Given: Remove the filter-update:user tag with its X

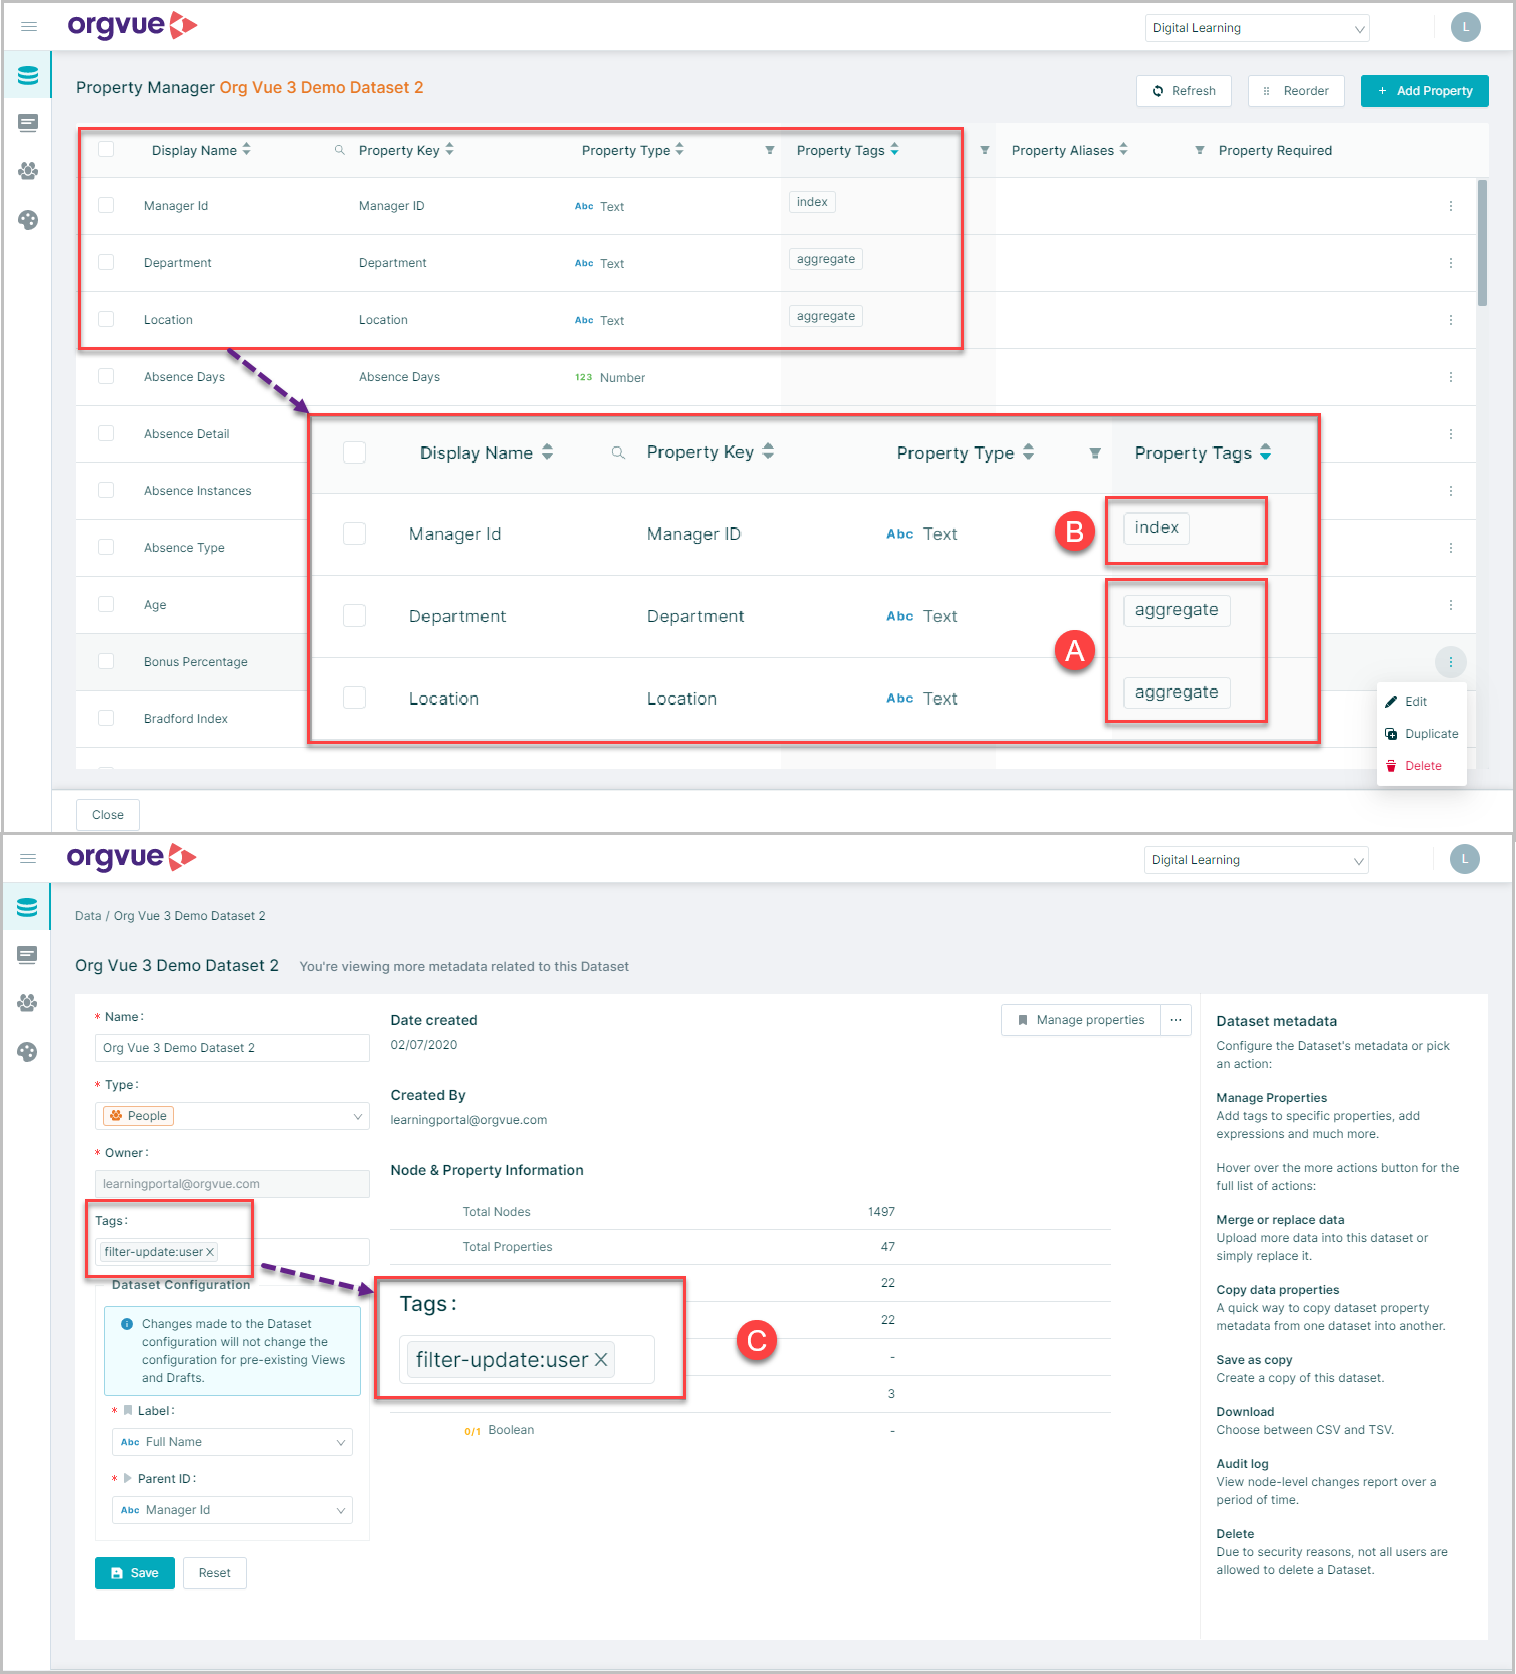Looking at the screenshot, I should tap(210, 1252).
